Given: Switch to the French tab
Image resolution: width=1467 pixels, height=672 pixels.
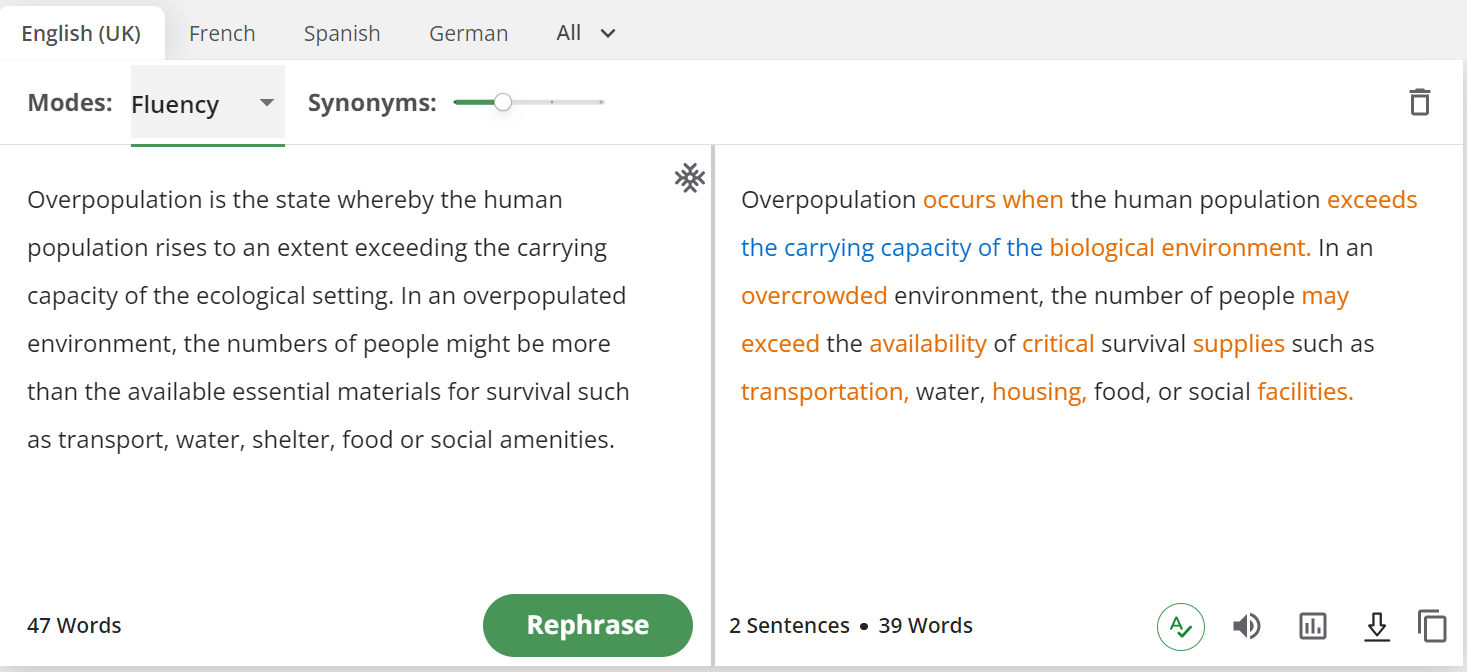Looking at the screenshot, I should 222,34.
